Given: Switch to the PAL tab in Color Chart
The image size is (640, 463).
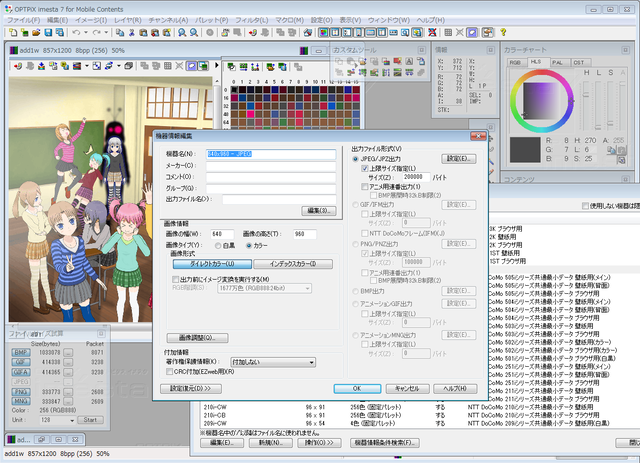Looking at the screenshot, I should pos(557,62).
